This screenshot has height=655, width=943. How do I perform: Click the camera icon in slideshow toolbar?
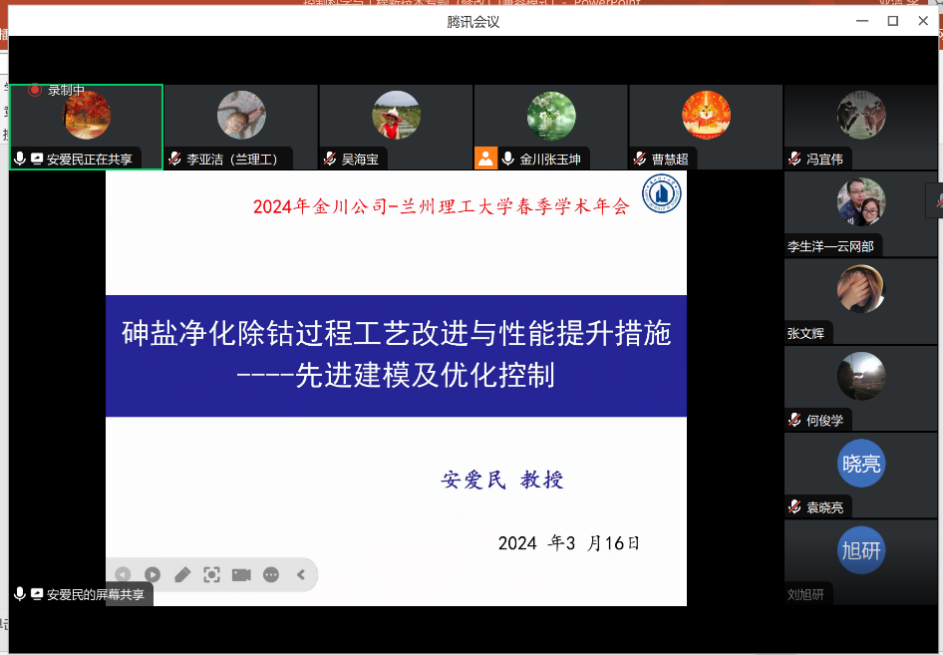pos(241,574)
